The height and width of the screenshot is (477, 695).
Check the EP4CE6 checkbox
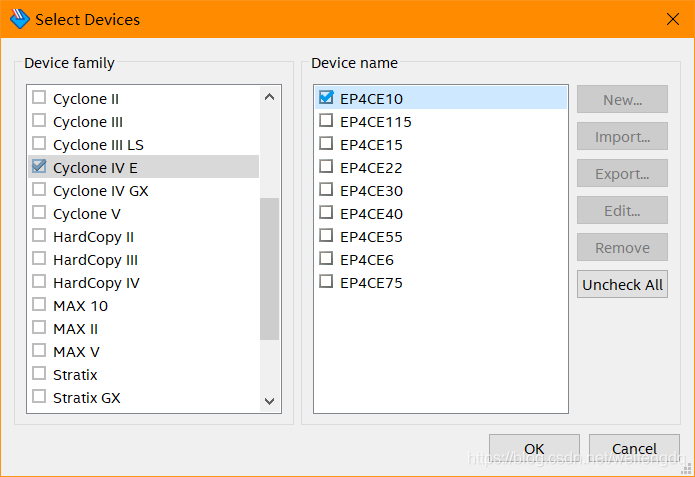click(326, 259)
